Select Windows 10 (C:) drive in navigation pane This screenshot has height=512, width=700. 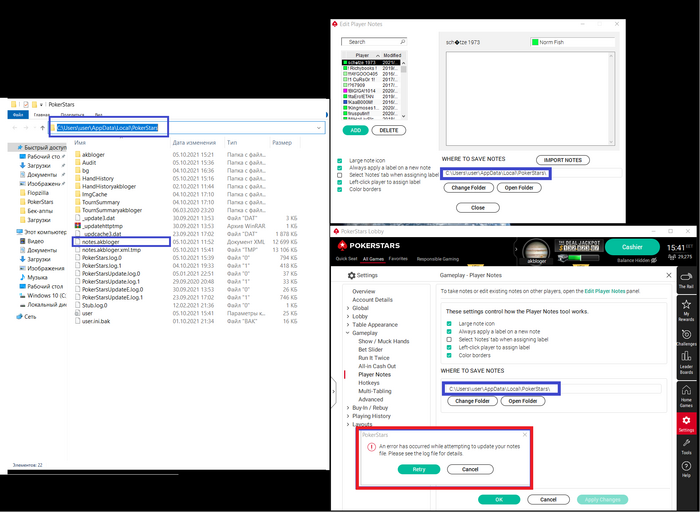(46, 296)
